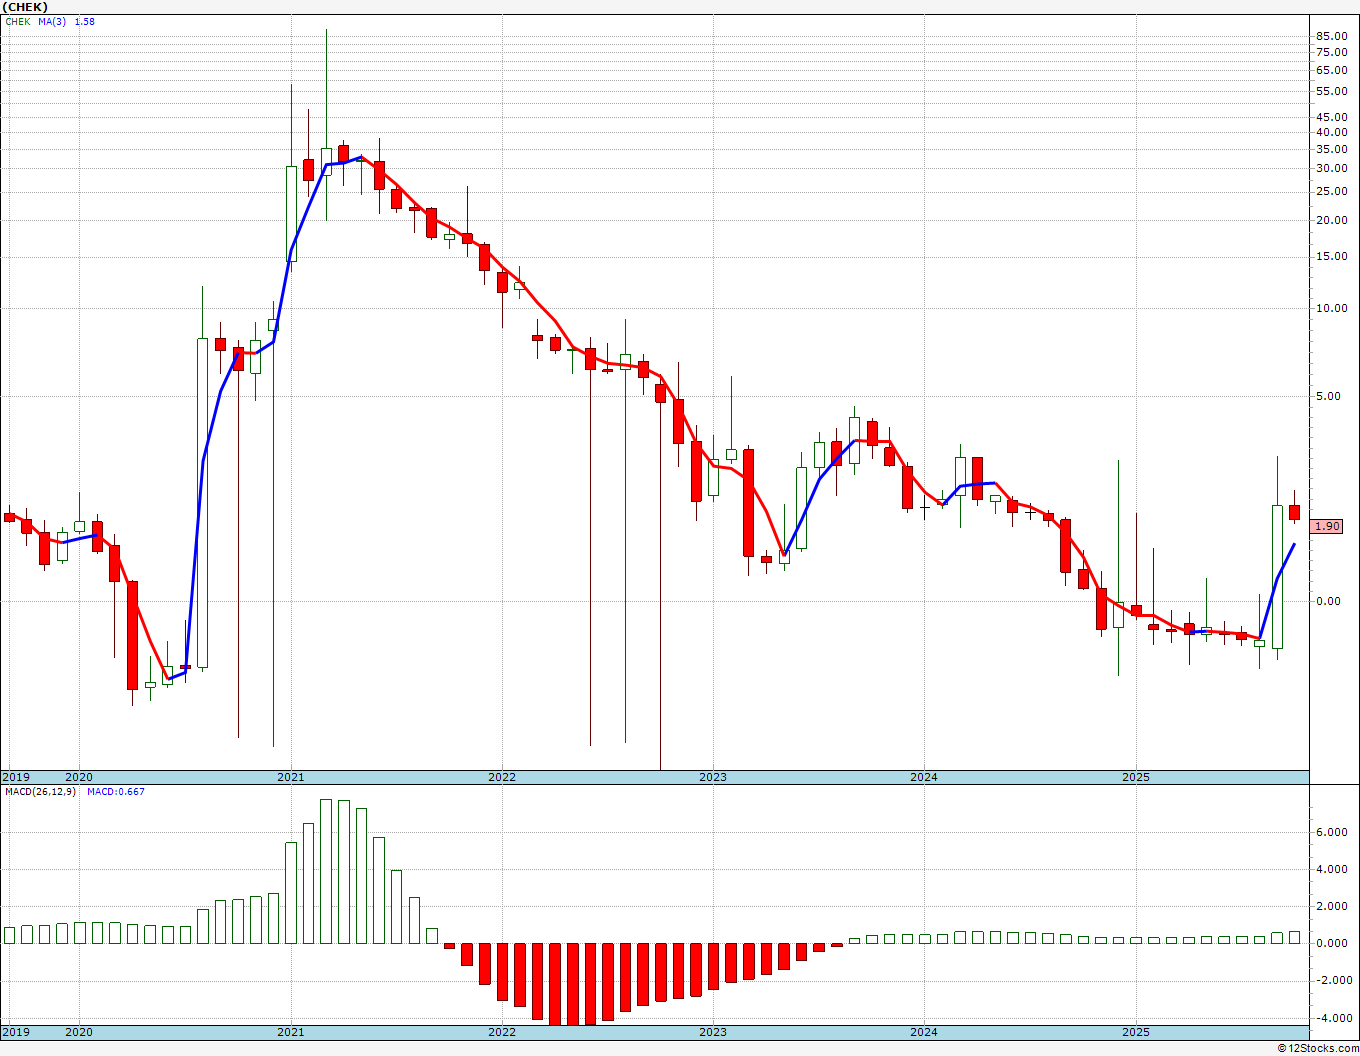This screenshot has height=1056, width=1360.
Task: Click the green CHEK legend label
Action: (x=18, y=21)
